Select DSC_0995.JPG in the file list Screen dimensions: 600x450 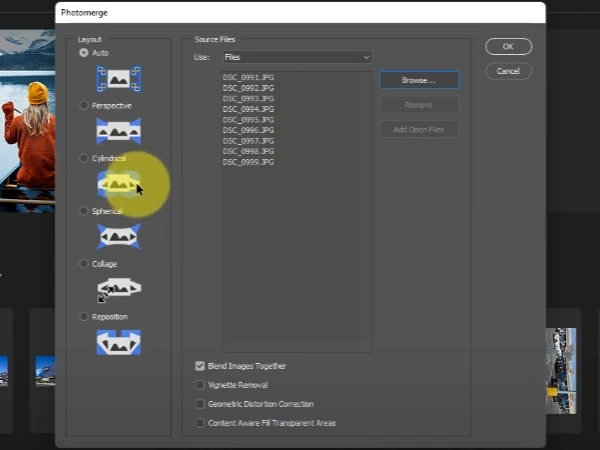click(248, 120)
